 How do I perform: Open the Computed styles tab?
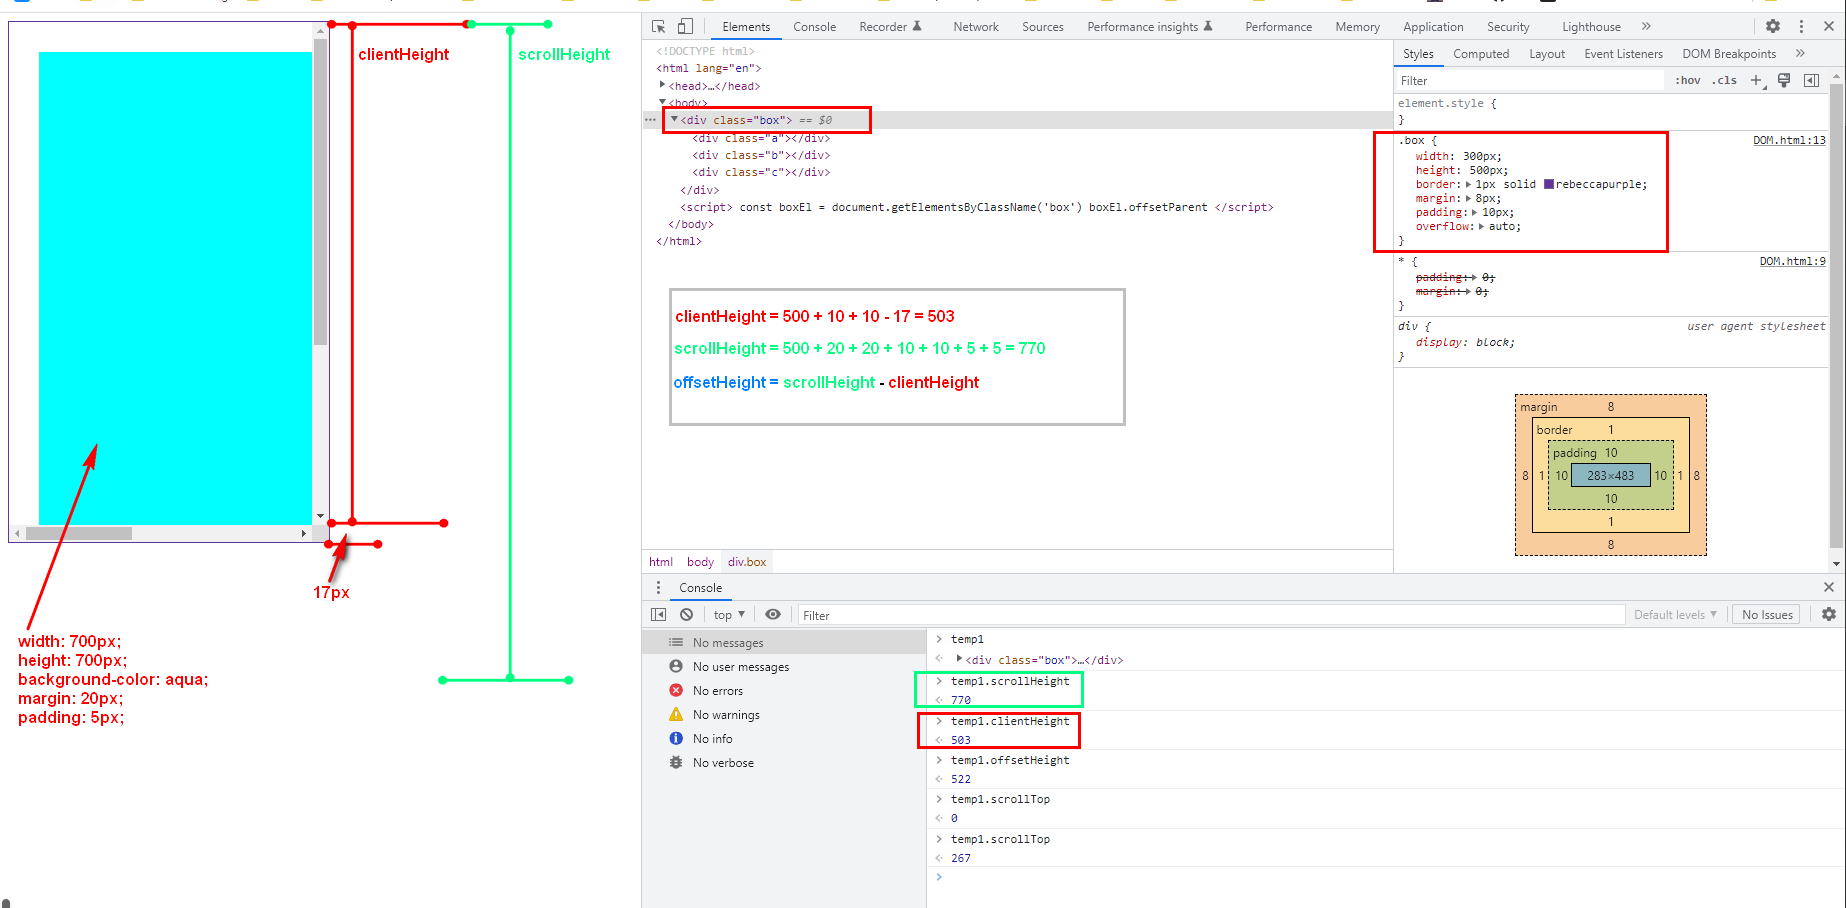[x=1481, y=54]
